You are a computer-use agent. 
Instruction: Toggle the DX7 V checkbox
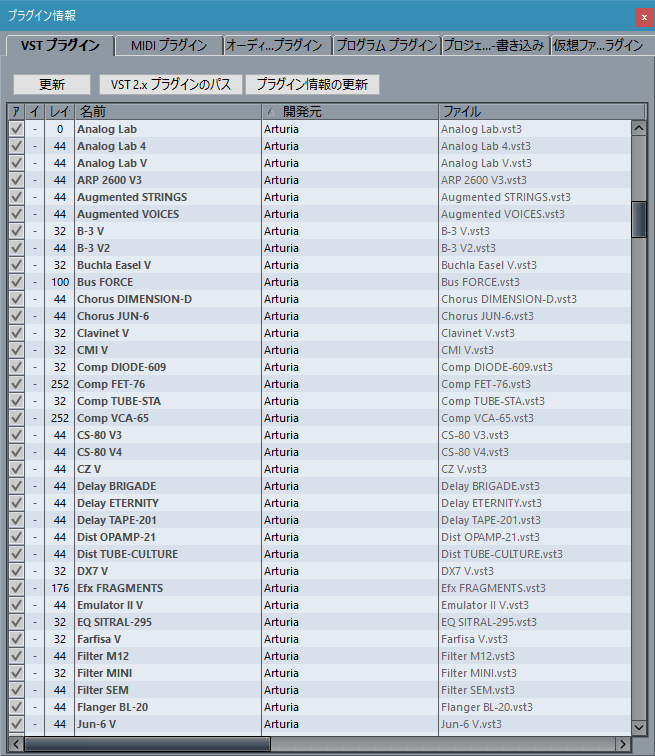[16, 571]
